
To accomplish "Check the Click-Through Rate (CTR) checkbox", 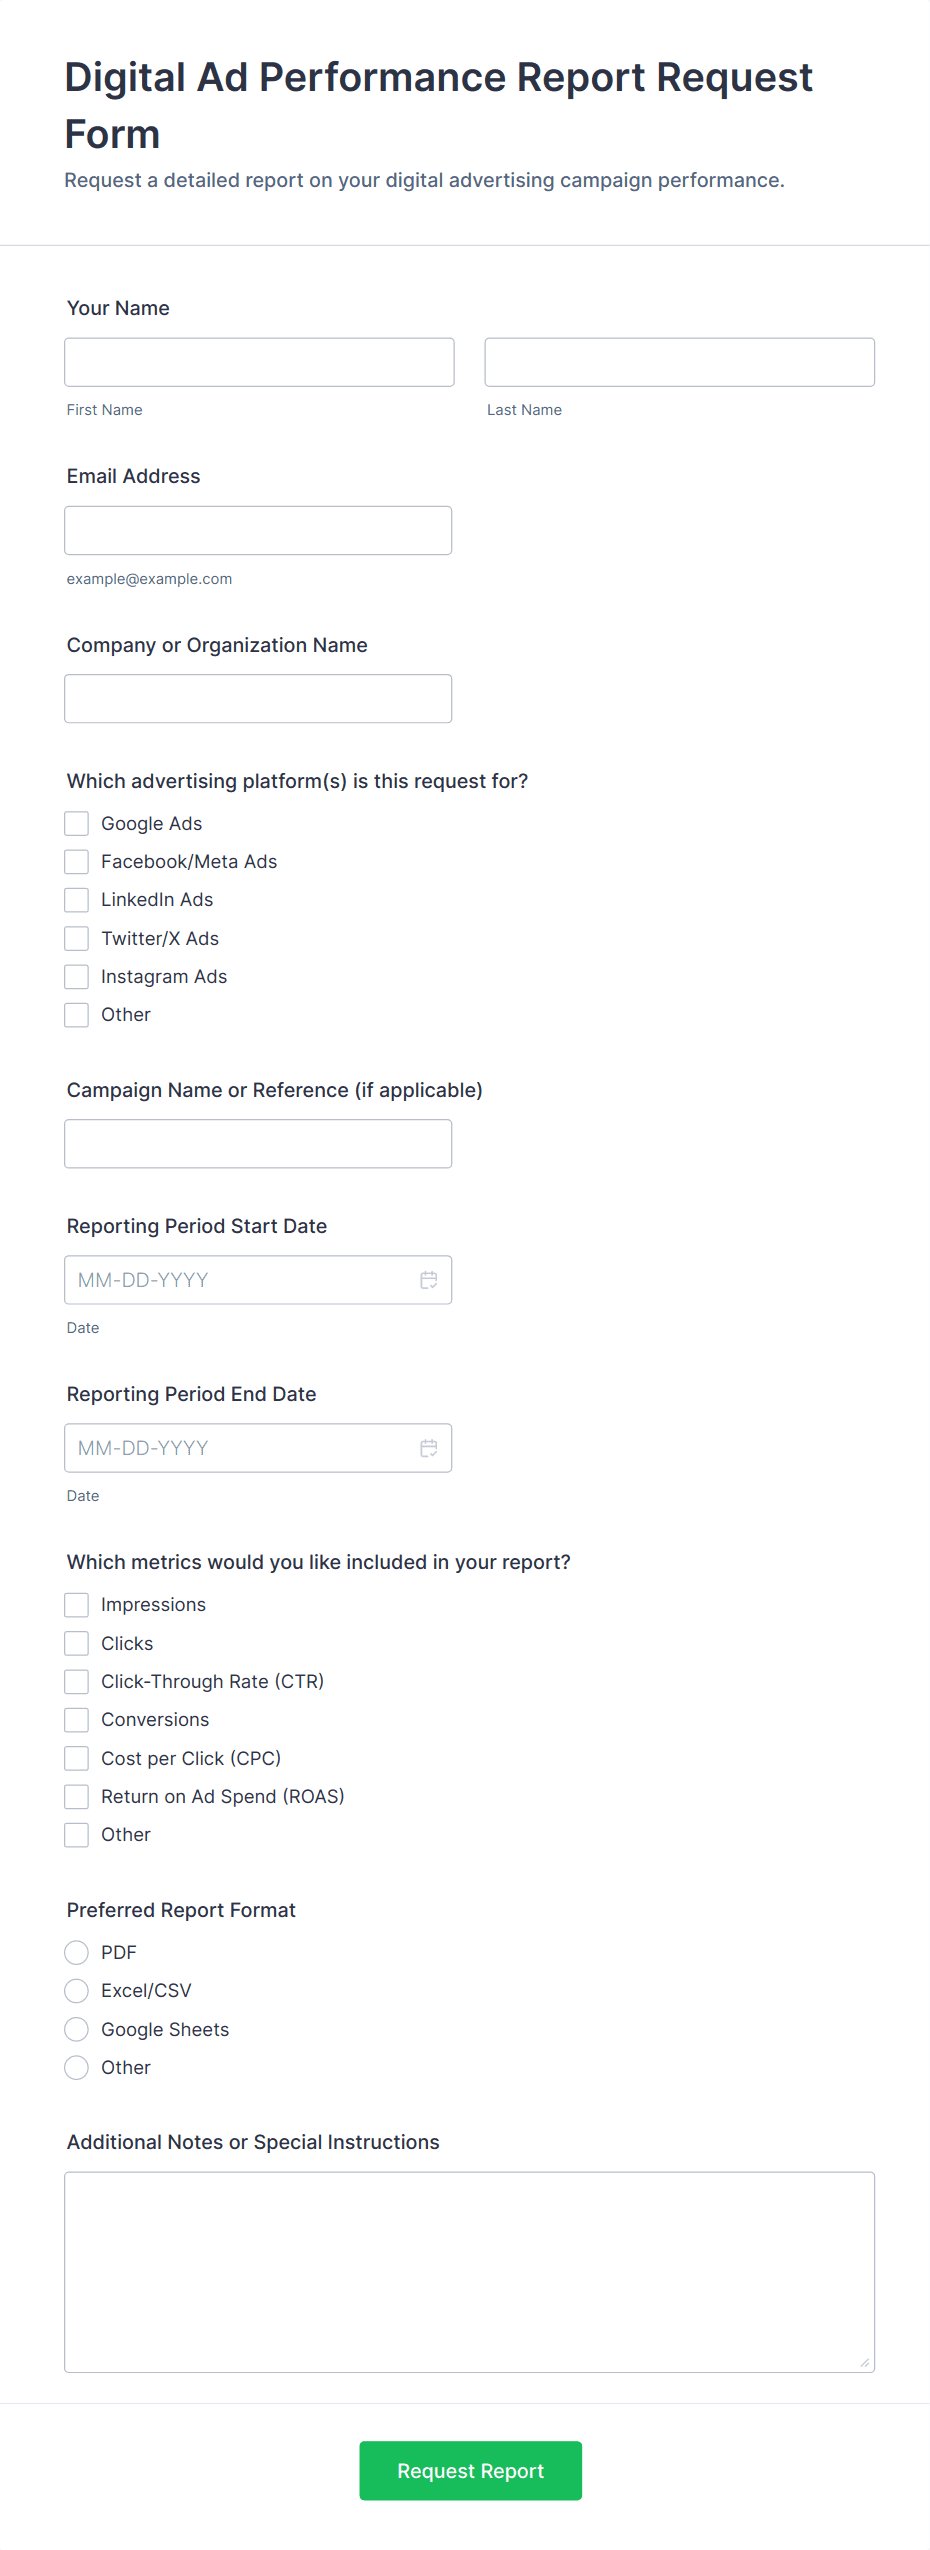I will 76,1681.
